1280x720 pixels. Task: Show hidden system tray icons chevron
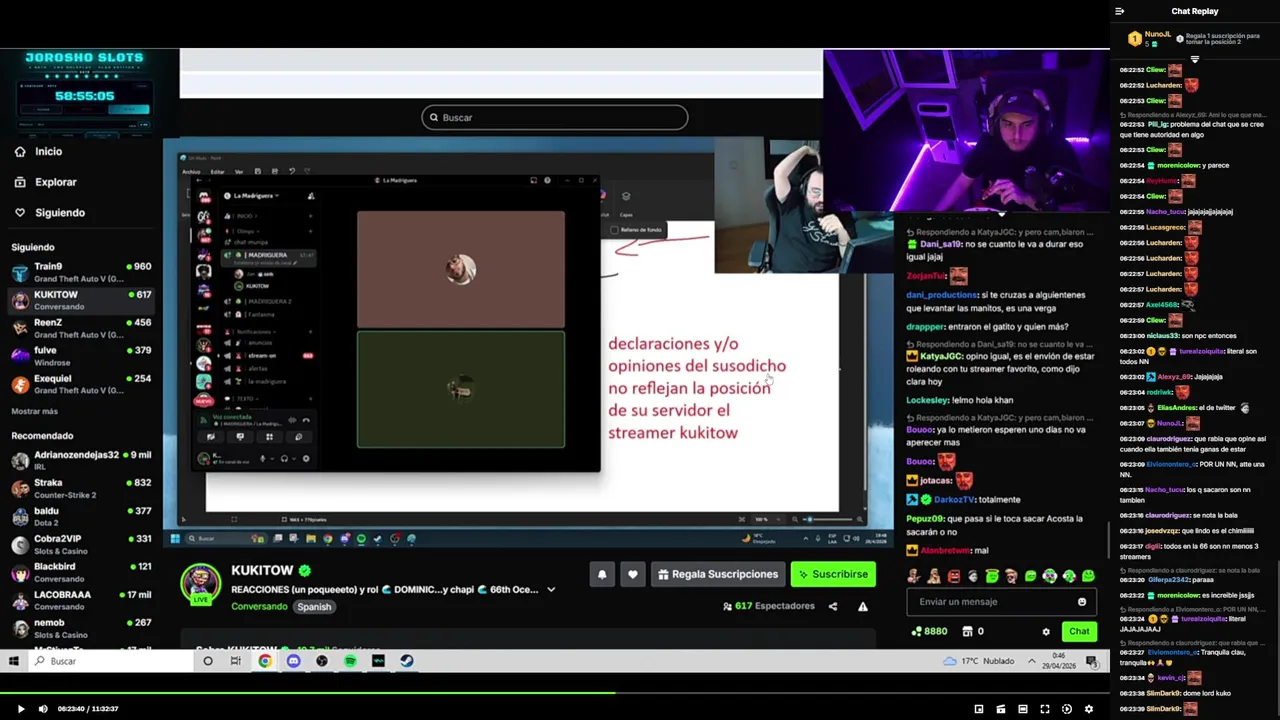1031,661
